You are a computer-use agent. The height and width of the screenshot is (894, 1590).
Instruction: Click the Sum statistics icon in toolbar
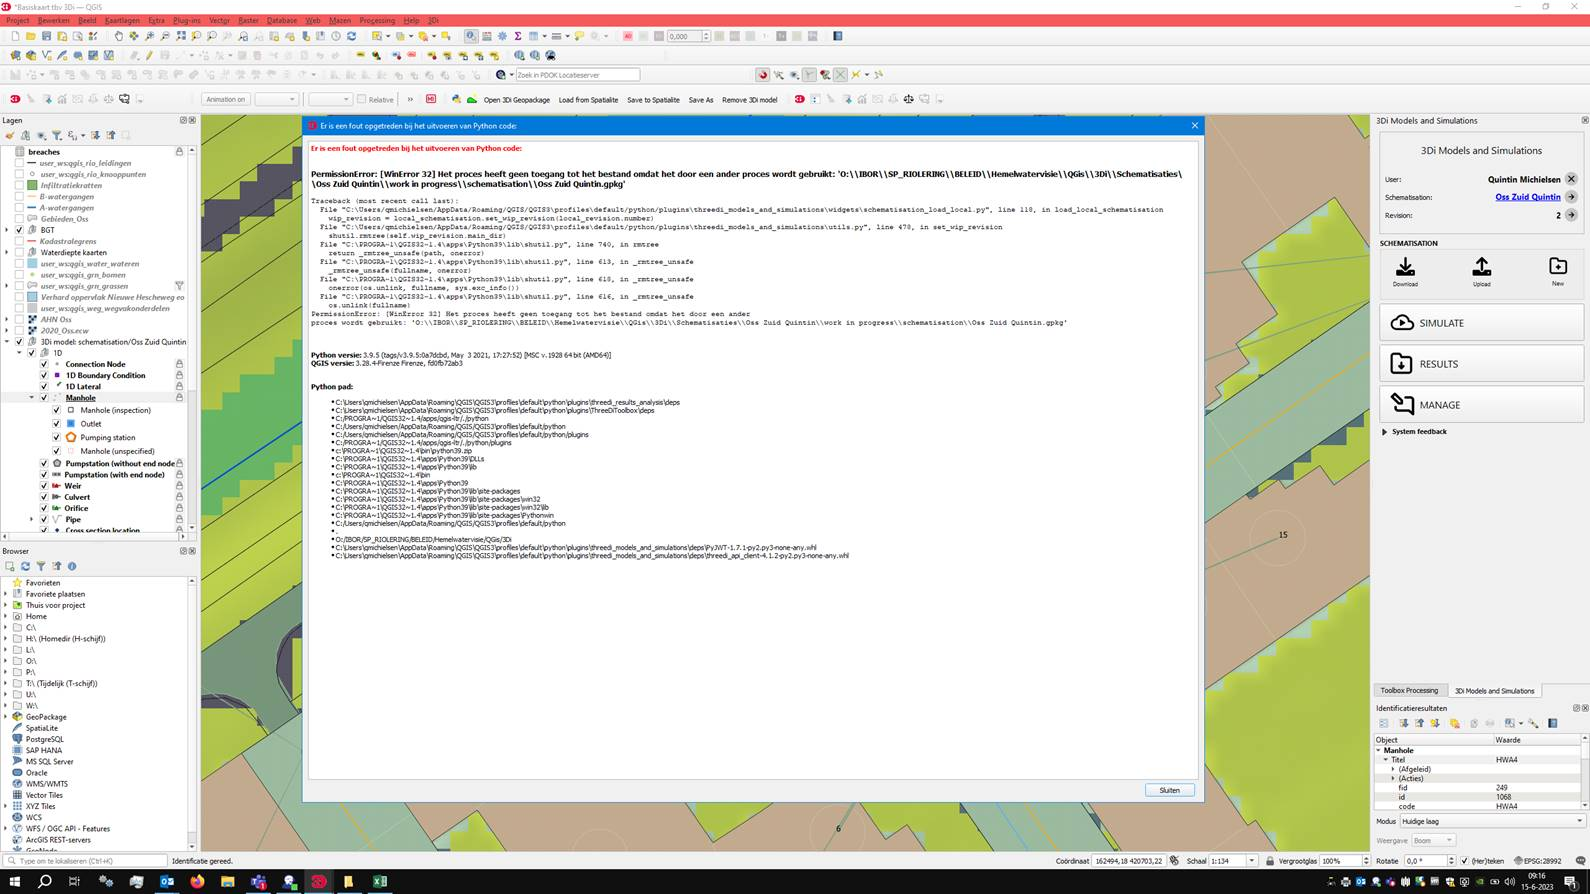tap(518, 36)
